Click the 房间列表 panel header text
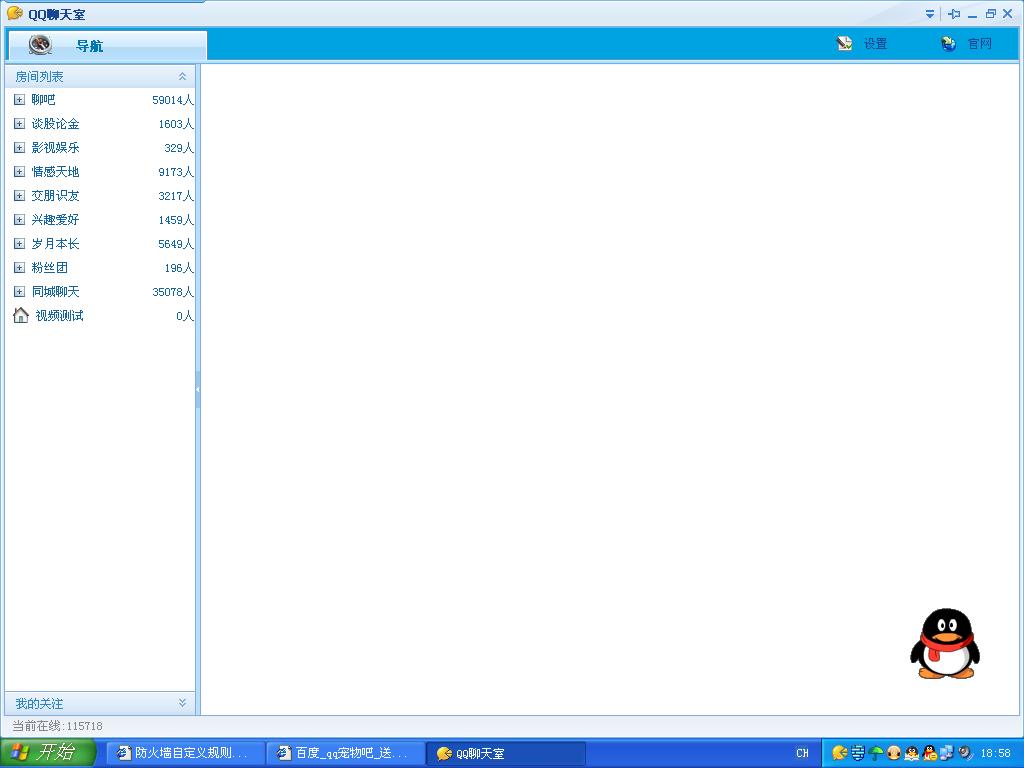Image resolution: width=1024 pixels, height=768 pixels. point(39,76)
